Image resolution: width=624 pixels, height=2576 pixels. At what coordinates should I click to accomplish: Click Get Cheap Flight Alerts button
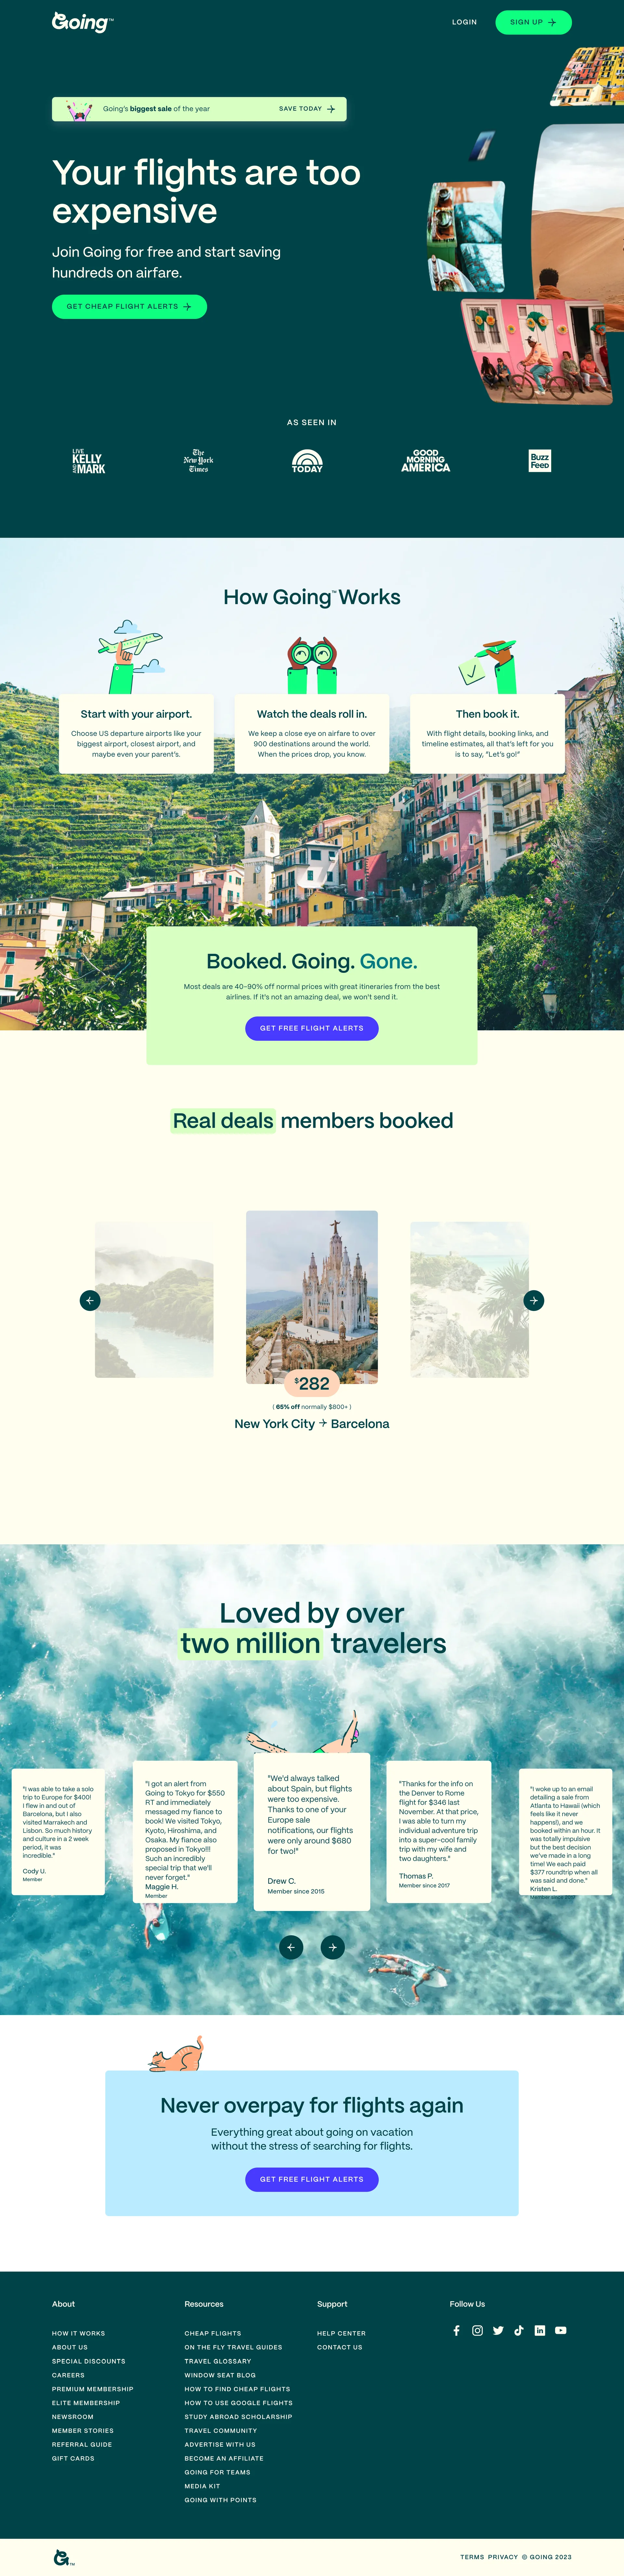coord(129,307)
